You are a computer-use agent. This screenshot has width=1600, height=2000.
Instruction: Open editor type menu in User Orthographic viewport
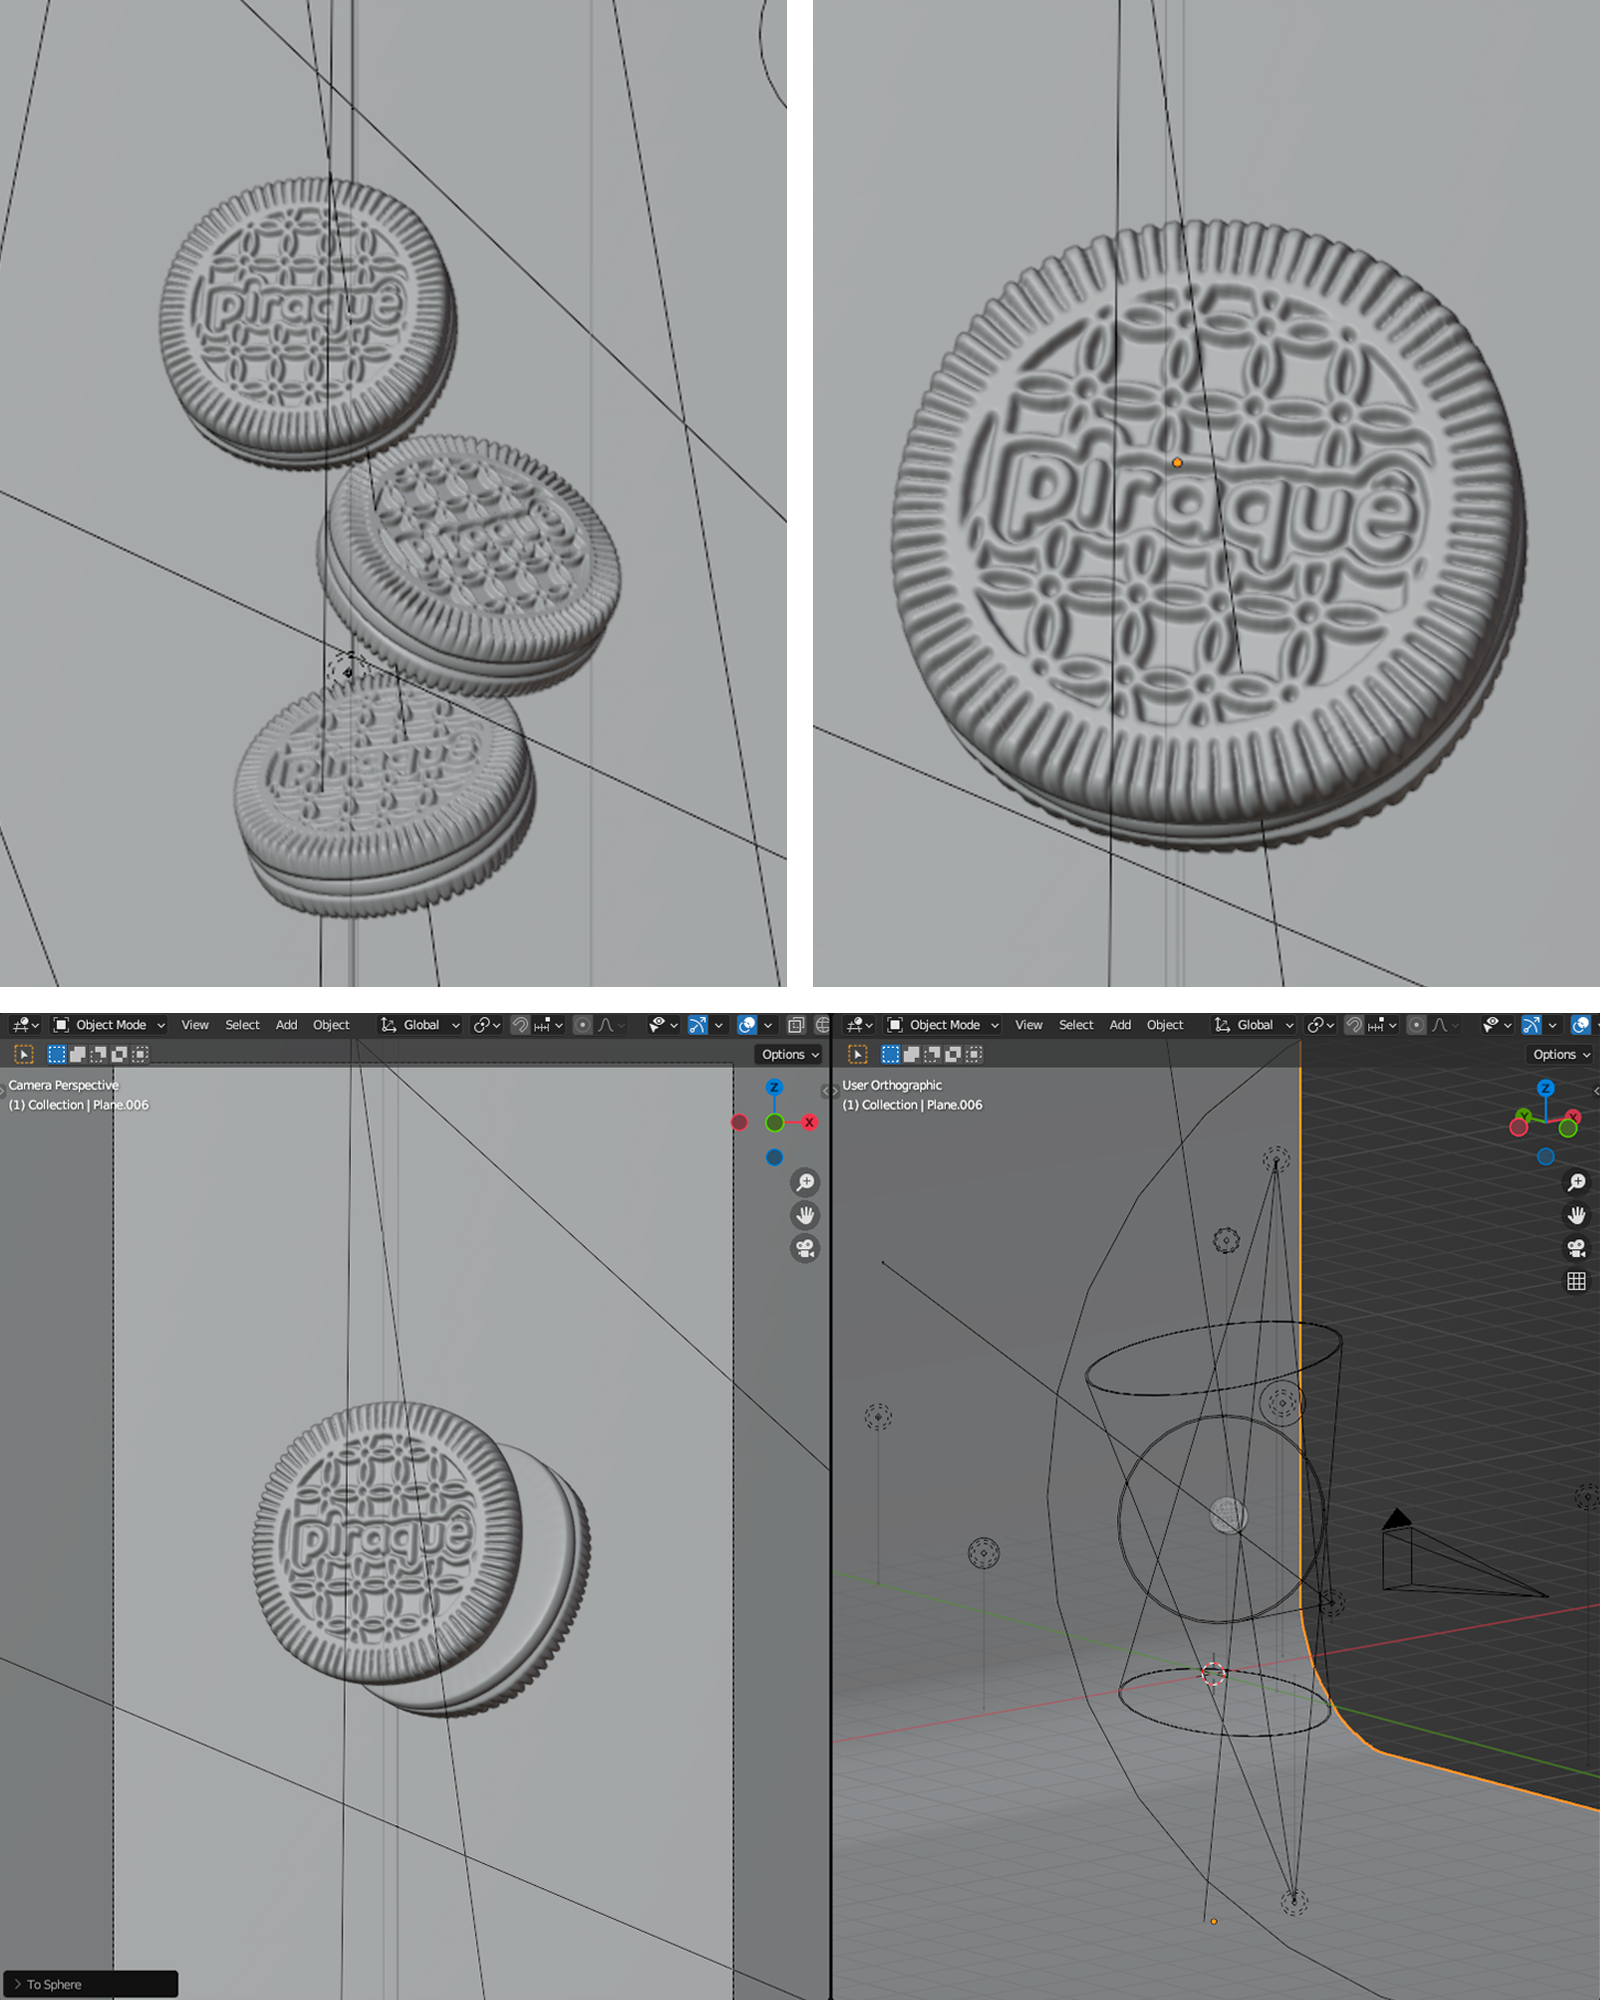(x=858, y=1025)
